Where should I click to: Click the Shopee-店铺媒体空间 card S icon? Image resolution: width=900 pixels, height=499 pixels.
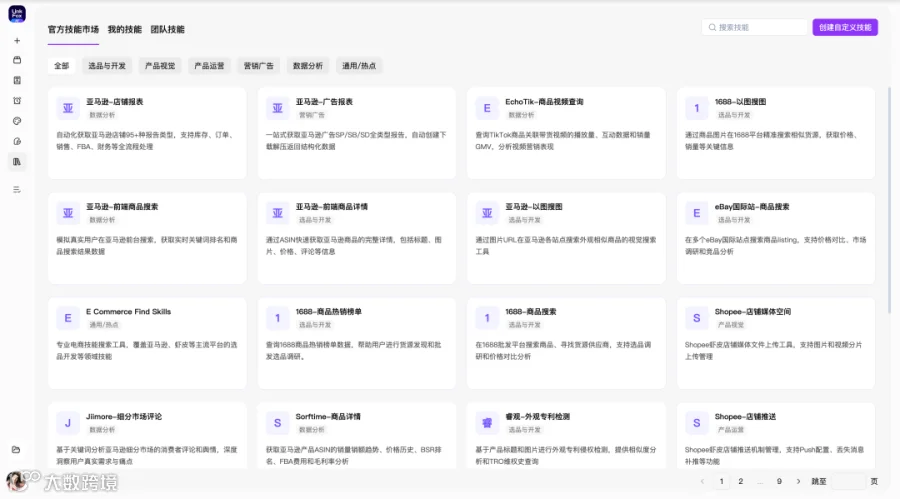pyautogui.click(x=696, y=318)
